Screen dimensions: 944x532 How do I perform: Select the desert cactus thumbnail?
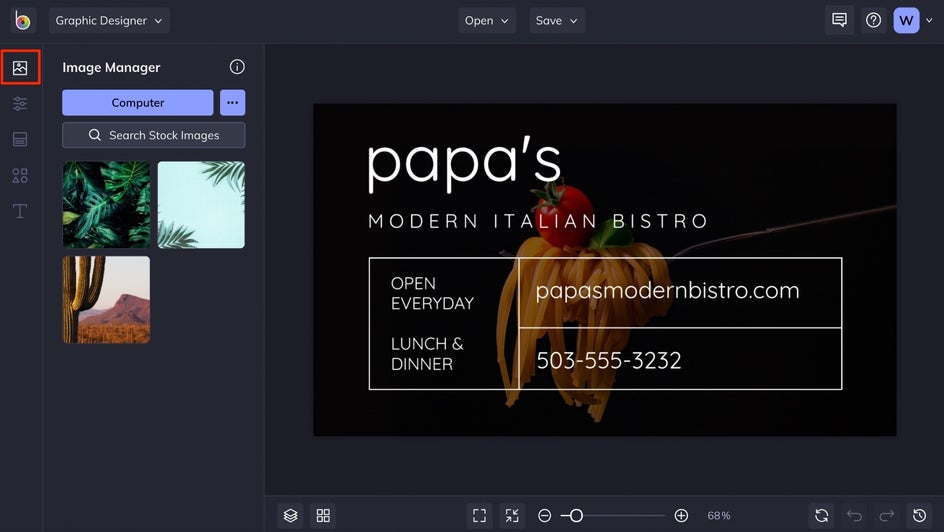point(107,300)
